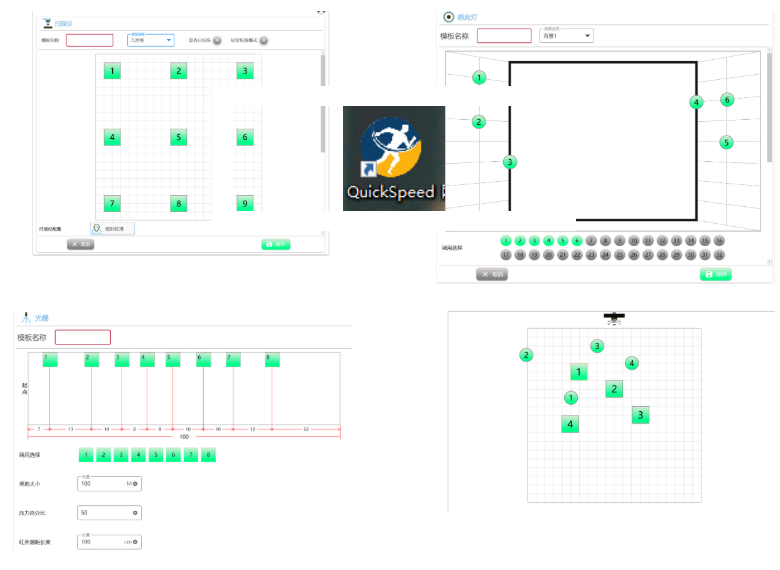
Task: Click green square 3 in the bottom-right grid
Action: point(641,415)
